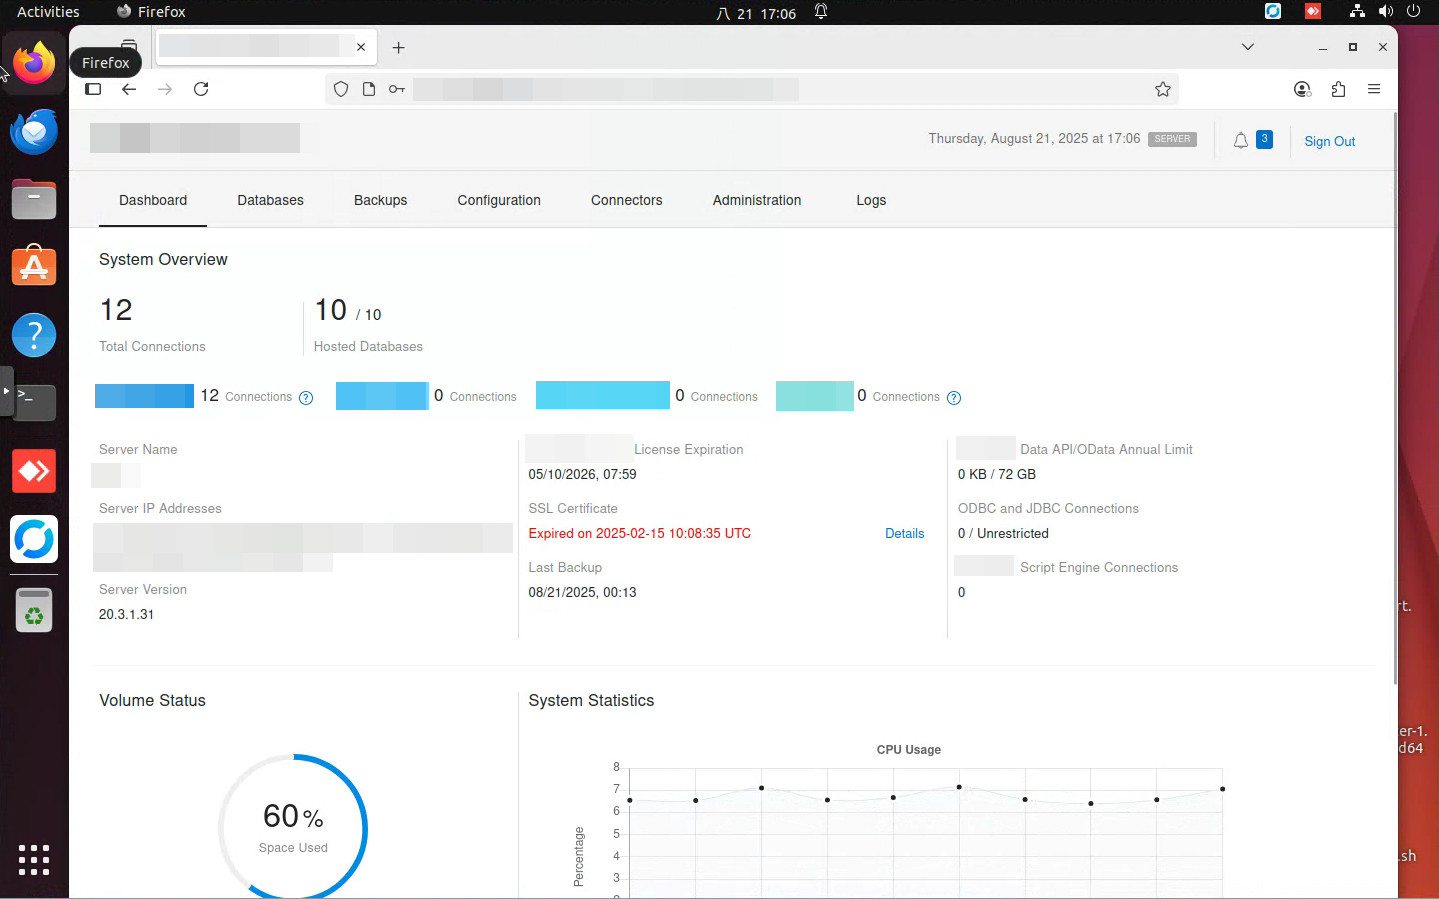Screen dimensions: 1439x899
Task: Click help icon beside last Connections count
Action: [954, 398]
